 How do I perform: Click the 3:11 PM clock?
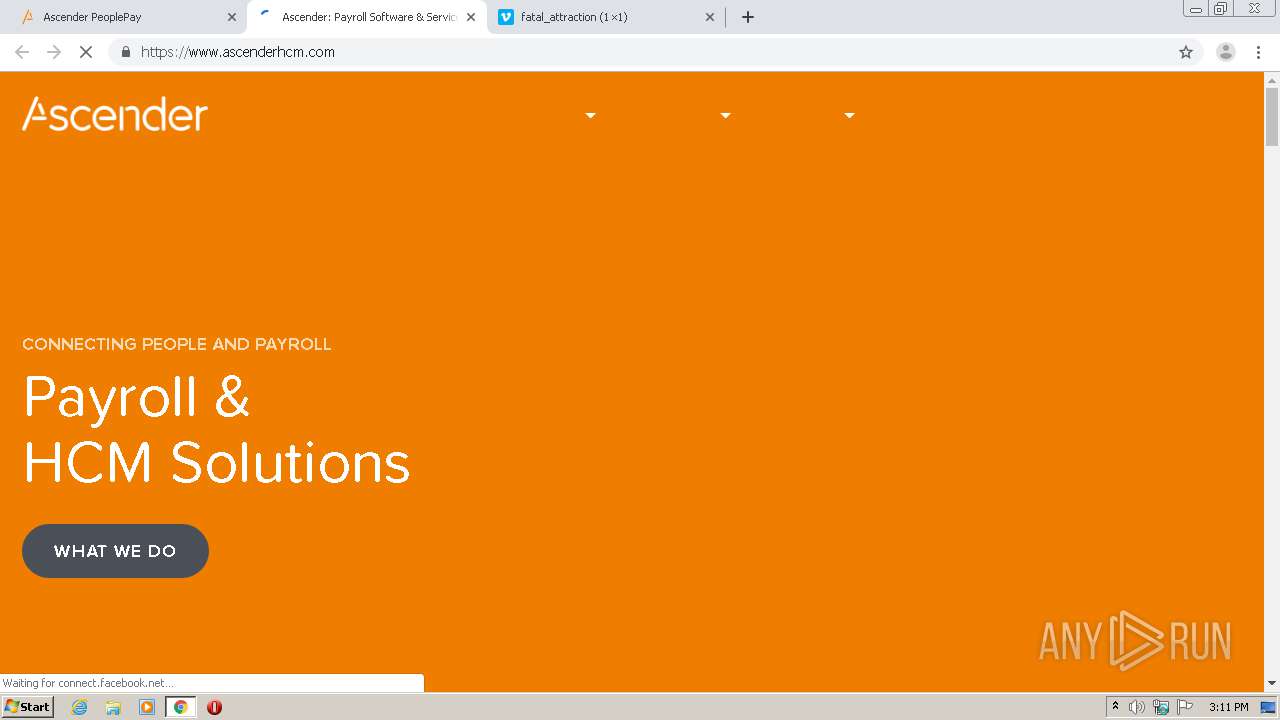tap(1228, 707)
